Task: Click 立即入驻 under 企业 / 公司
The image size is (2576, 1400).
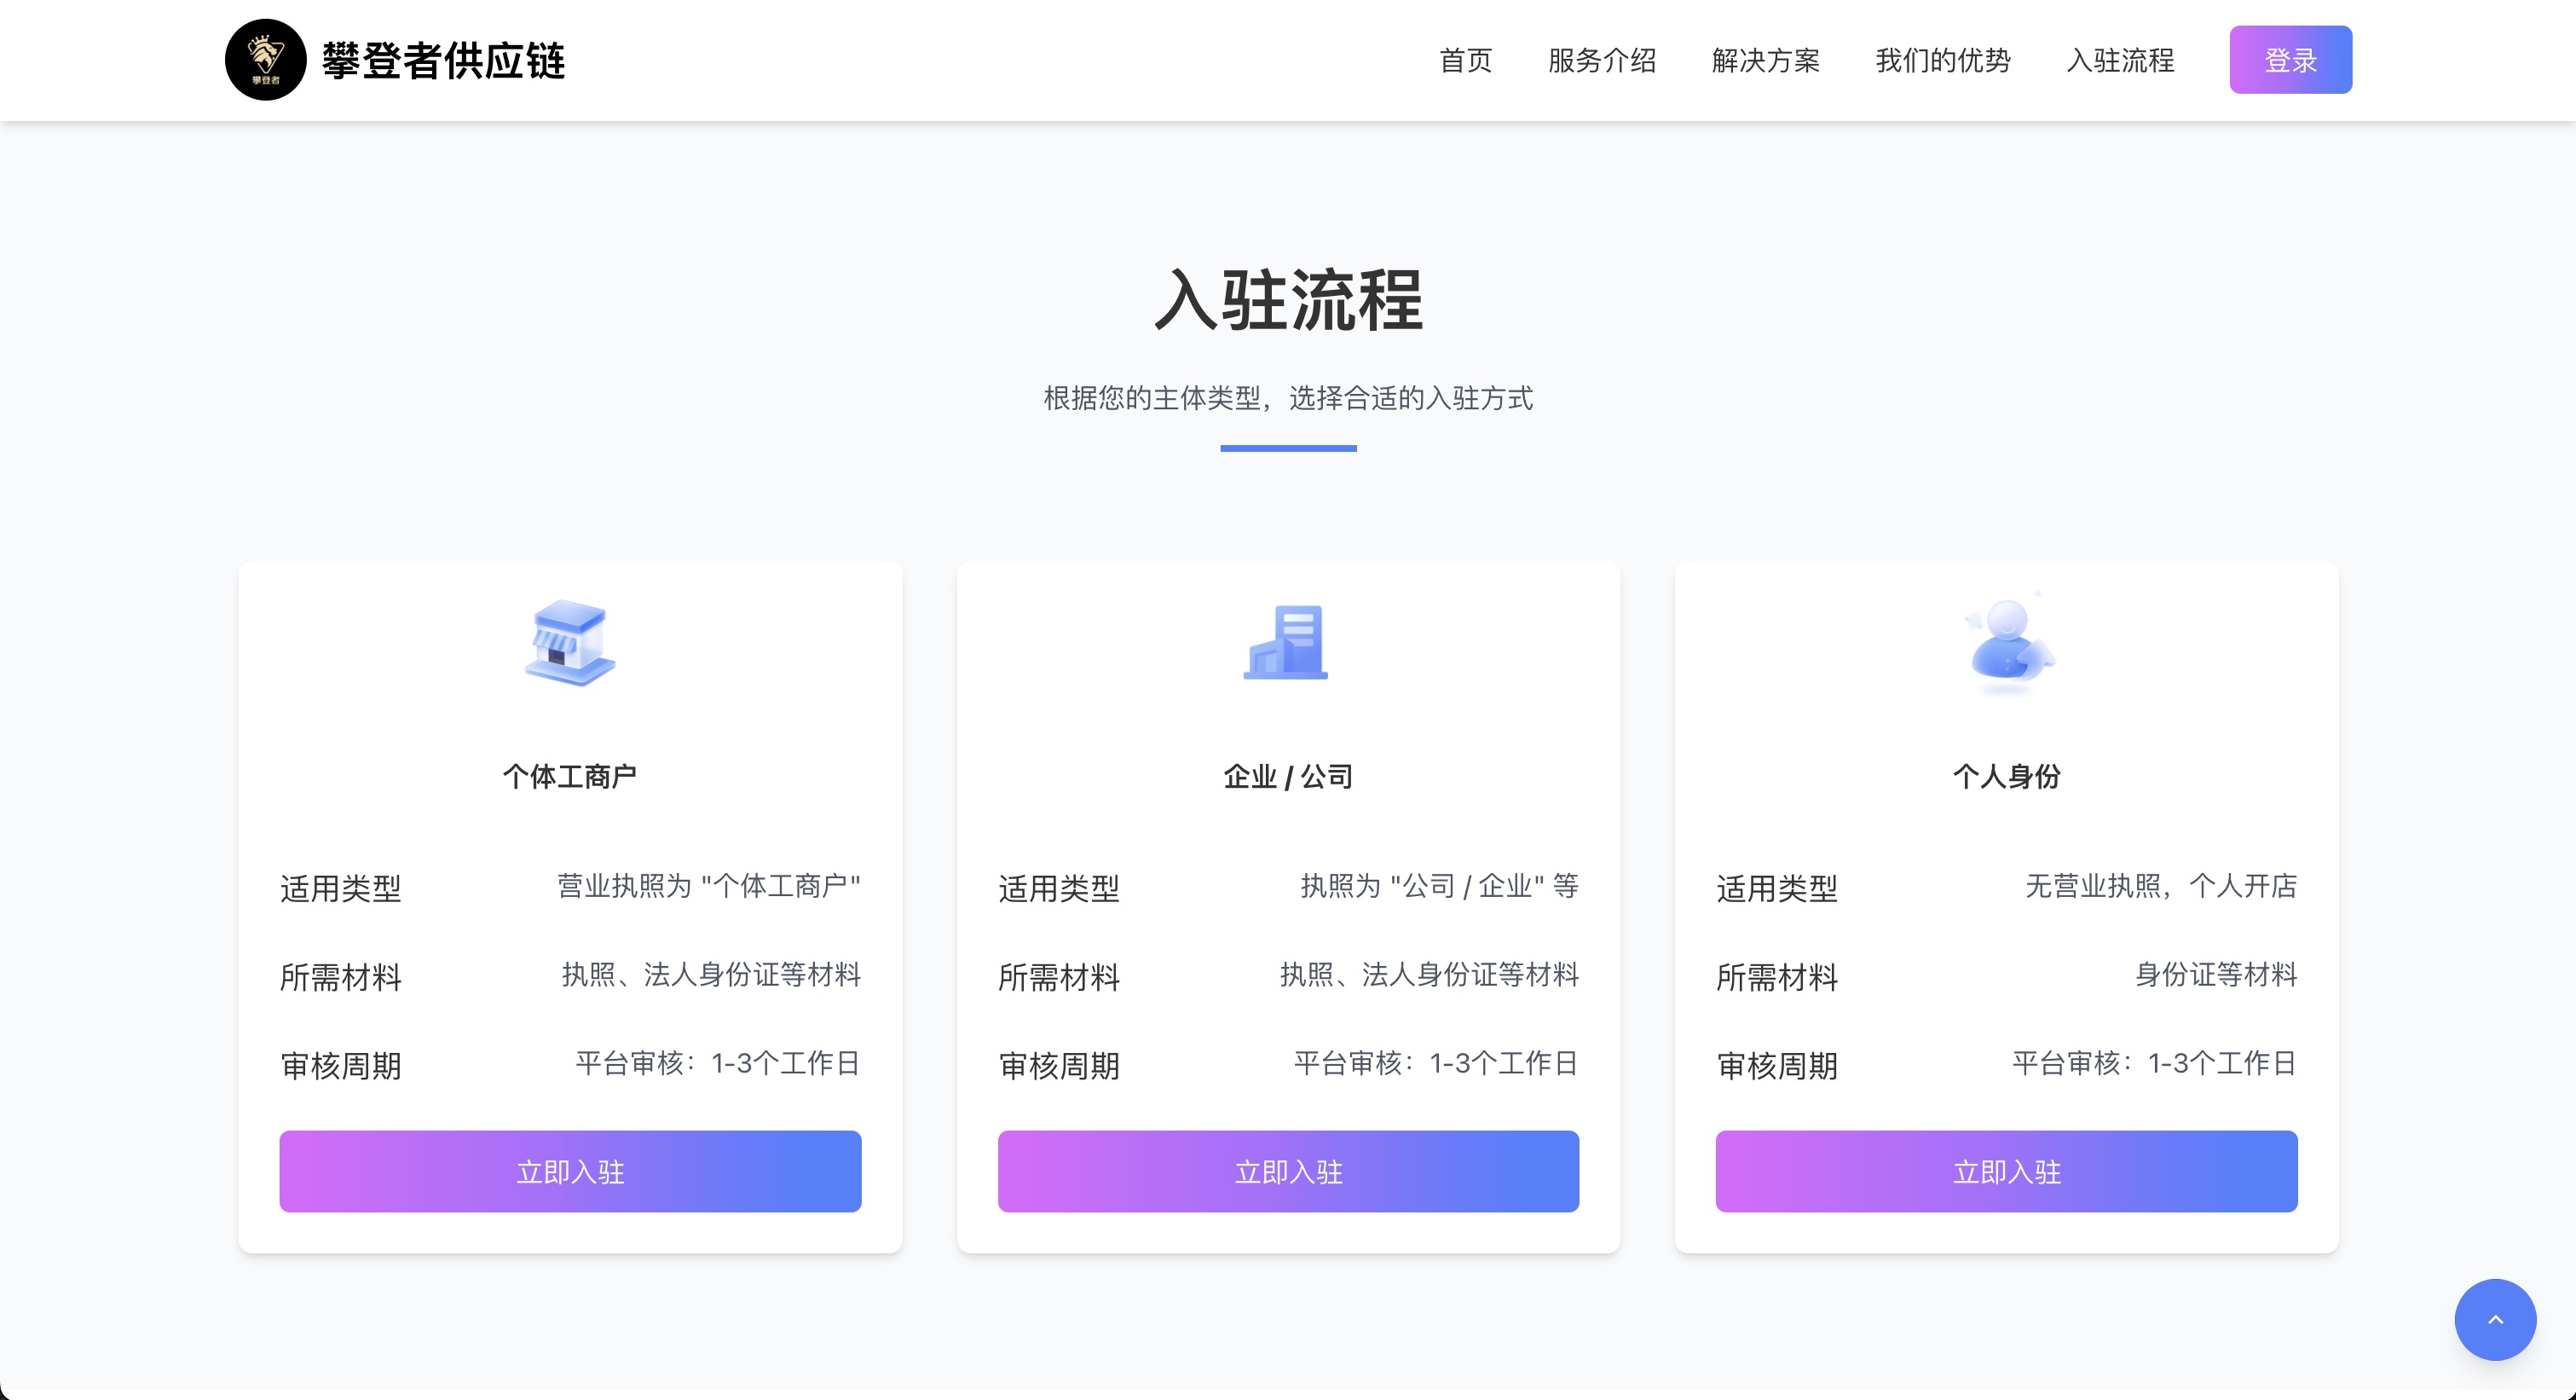Action: click(x=1288, y=1171)
